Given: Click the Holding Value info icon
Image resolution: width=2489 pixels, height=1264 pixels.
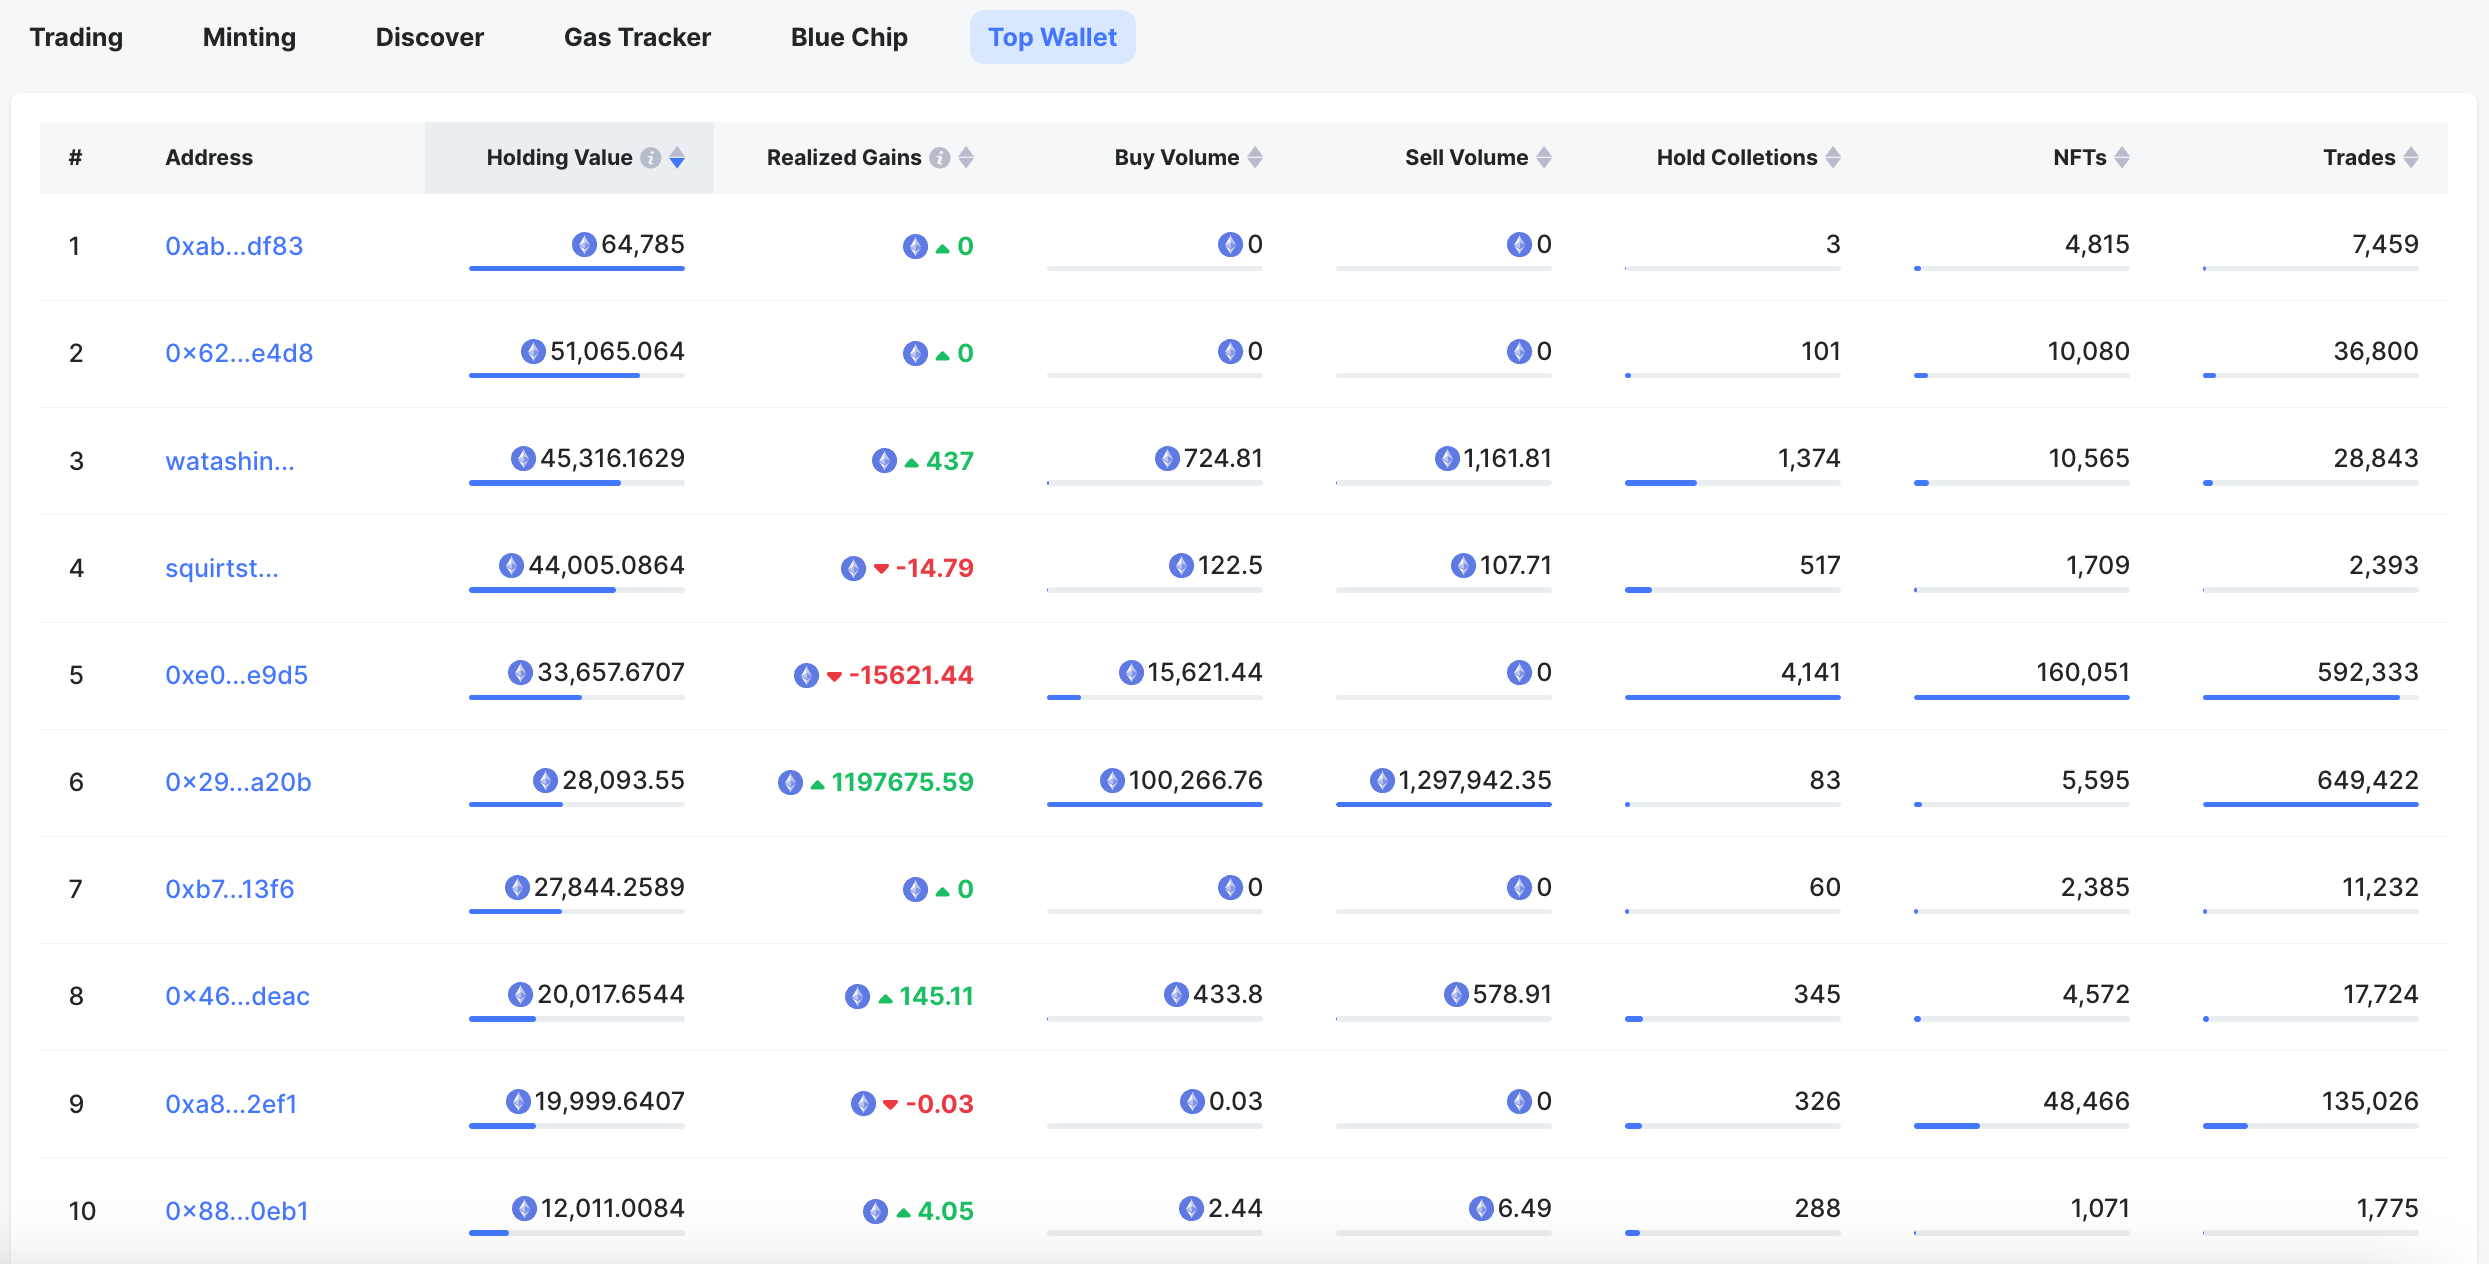Looking at the screenshot, I should [x=651, y=158].
